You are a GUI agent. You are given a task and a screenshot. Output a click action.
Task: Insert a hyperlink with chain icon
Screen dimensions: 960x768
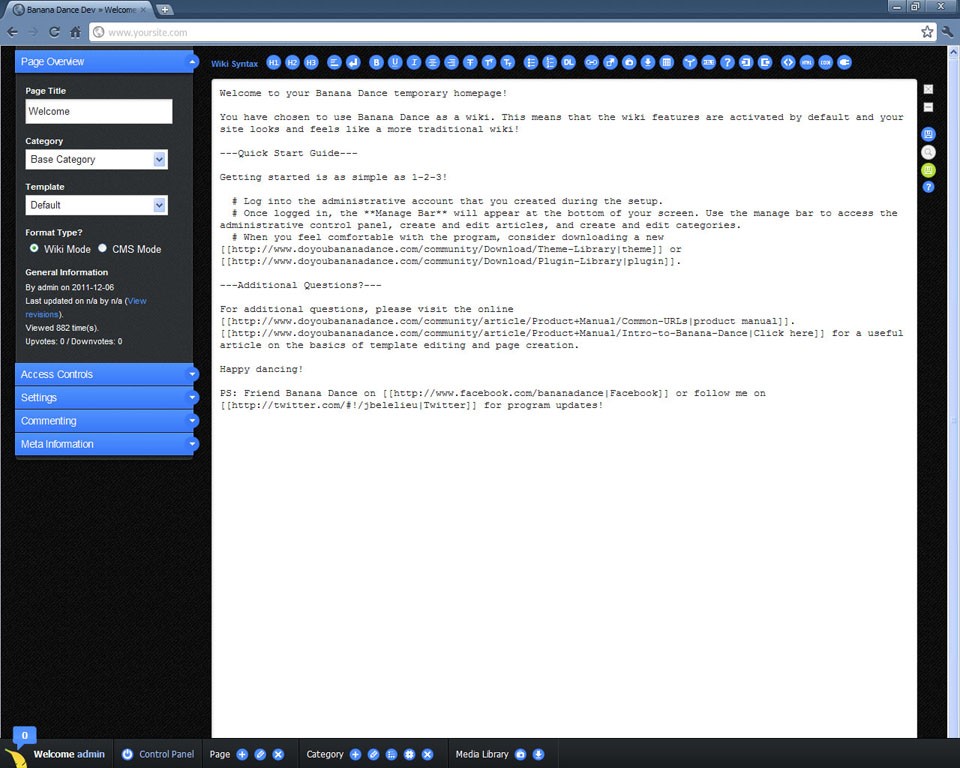tap(591, 62)
